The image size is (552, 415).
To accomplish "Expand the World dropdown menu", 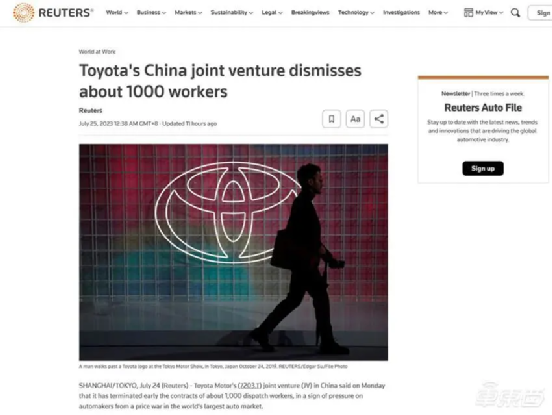I will 117,13.
